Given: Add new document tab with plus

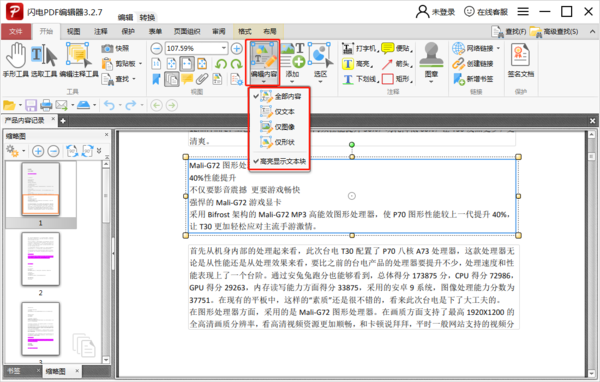Looking at the screenshot, I should [x=63, y=121].
